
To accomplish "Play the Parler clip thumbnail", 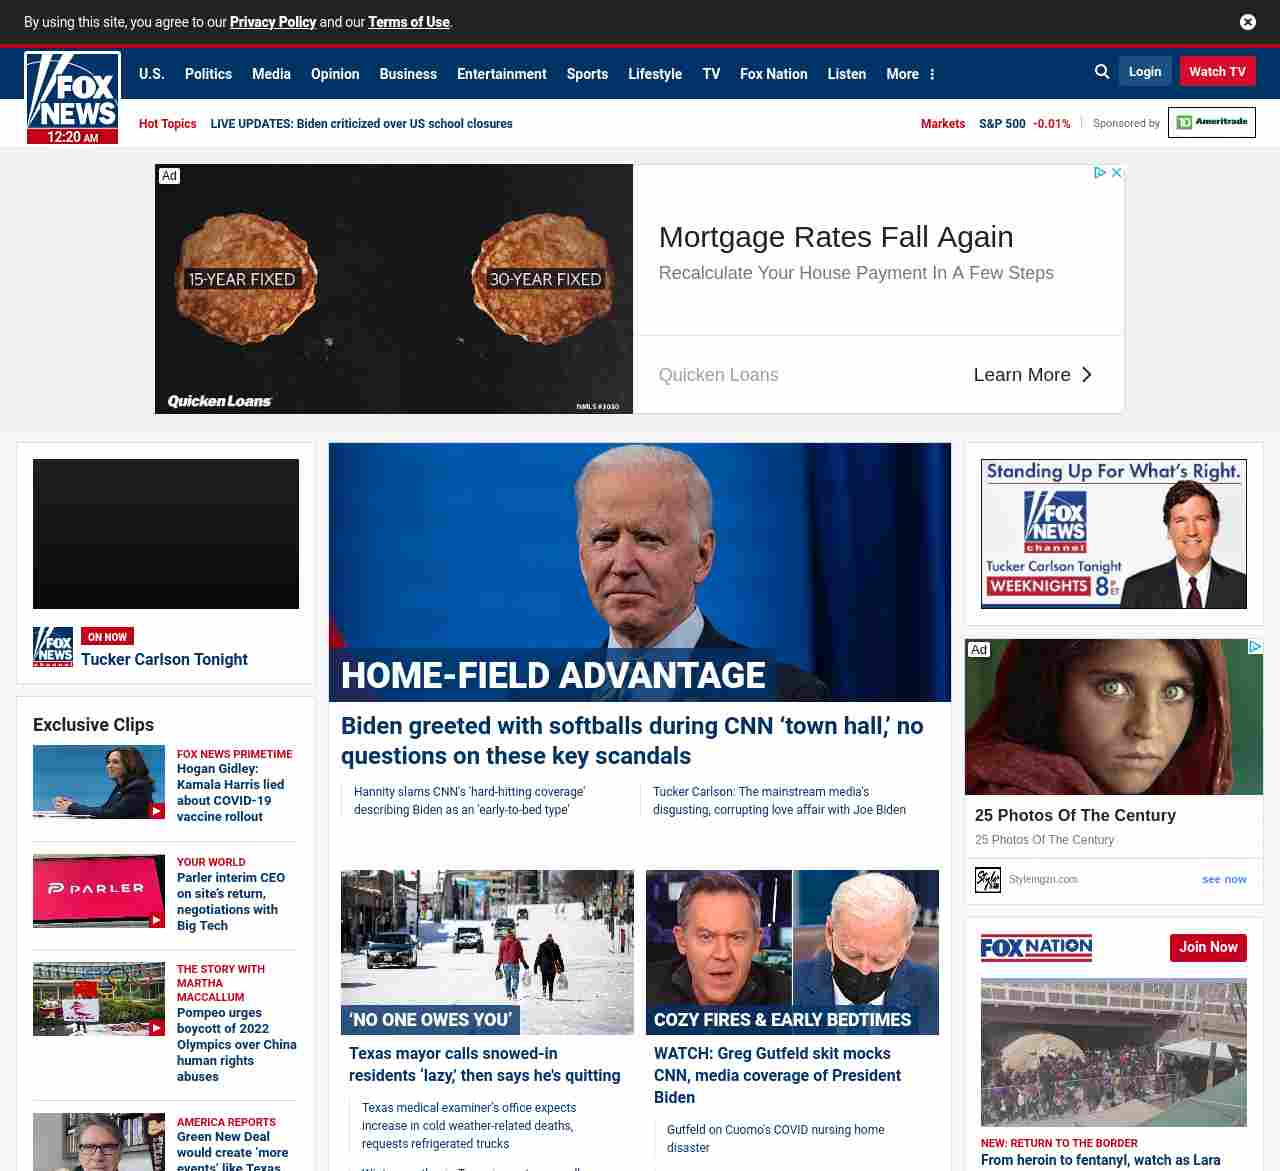I will pos(99,890).
